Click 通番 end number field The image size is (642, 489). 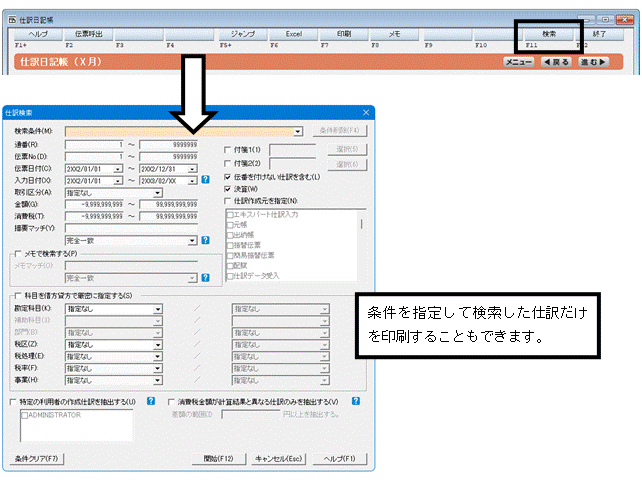169,145
